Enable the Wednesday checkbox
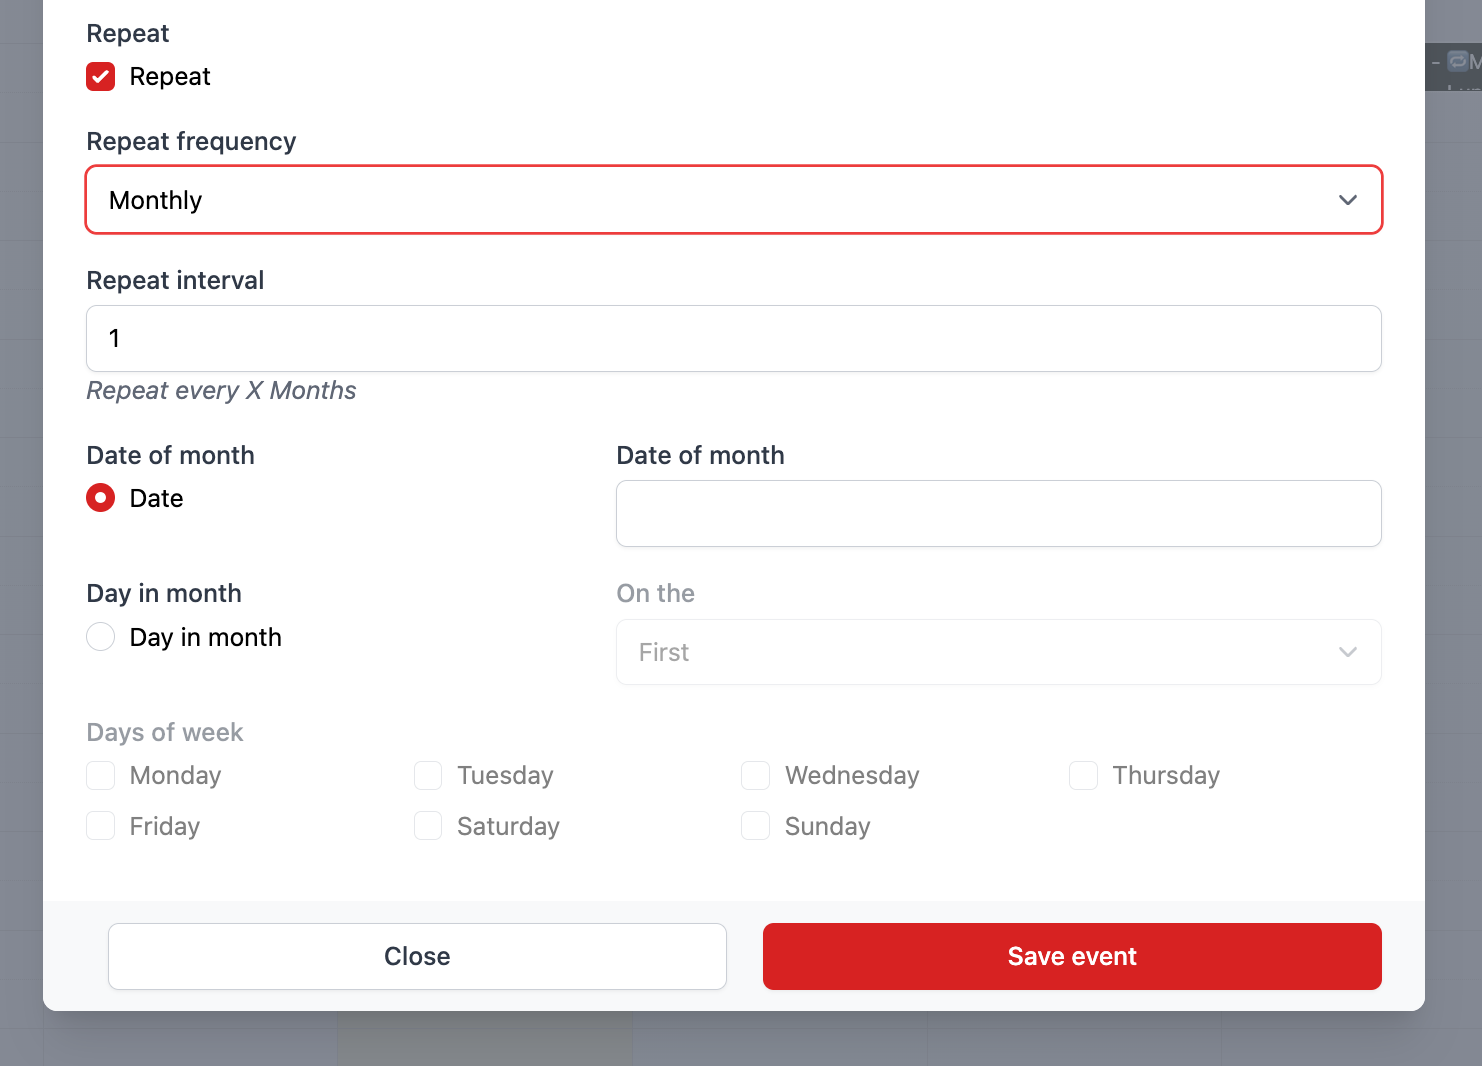Image resolution: width=1482 pixels, height=1066 pixels. point(756,776)
